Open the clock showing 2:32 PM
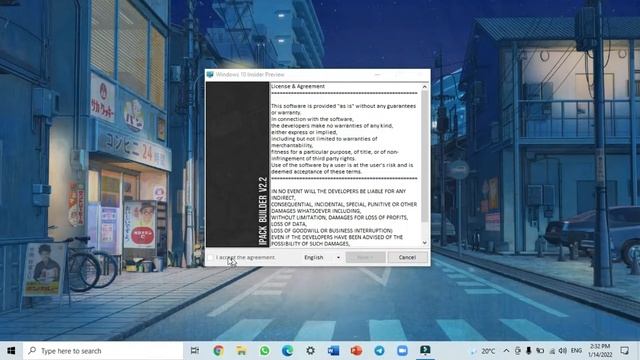This screenshot has width=640, height=360. [600, 351]
